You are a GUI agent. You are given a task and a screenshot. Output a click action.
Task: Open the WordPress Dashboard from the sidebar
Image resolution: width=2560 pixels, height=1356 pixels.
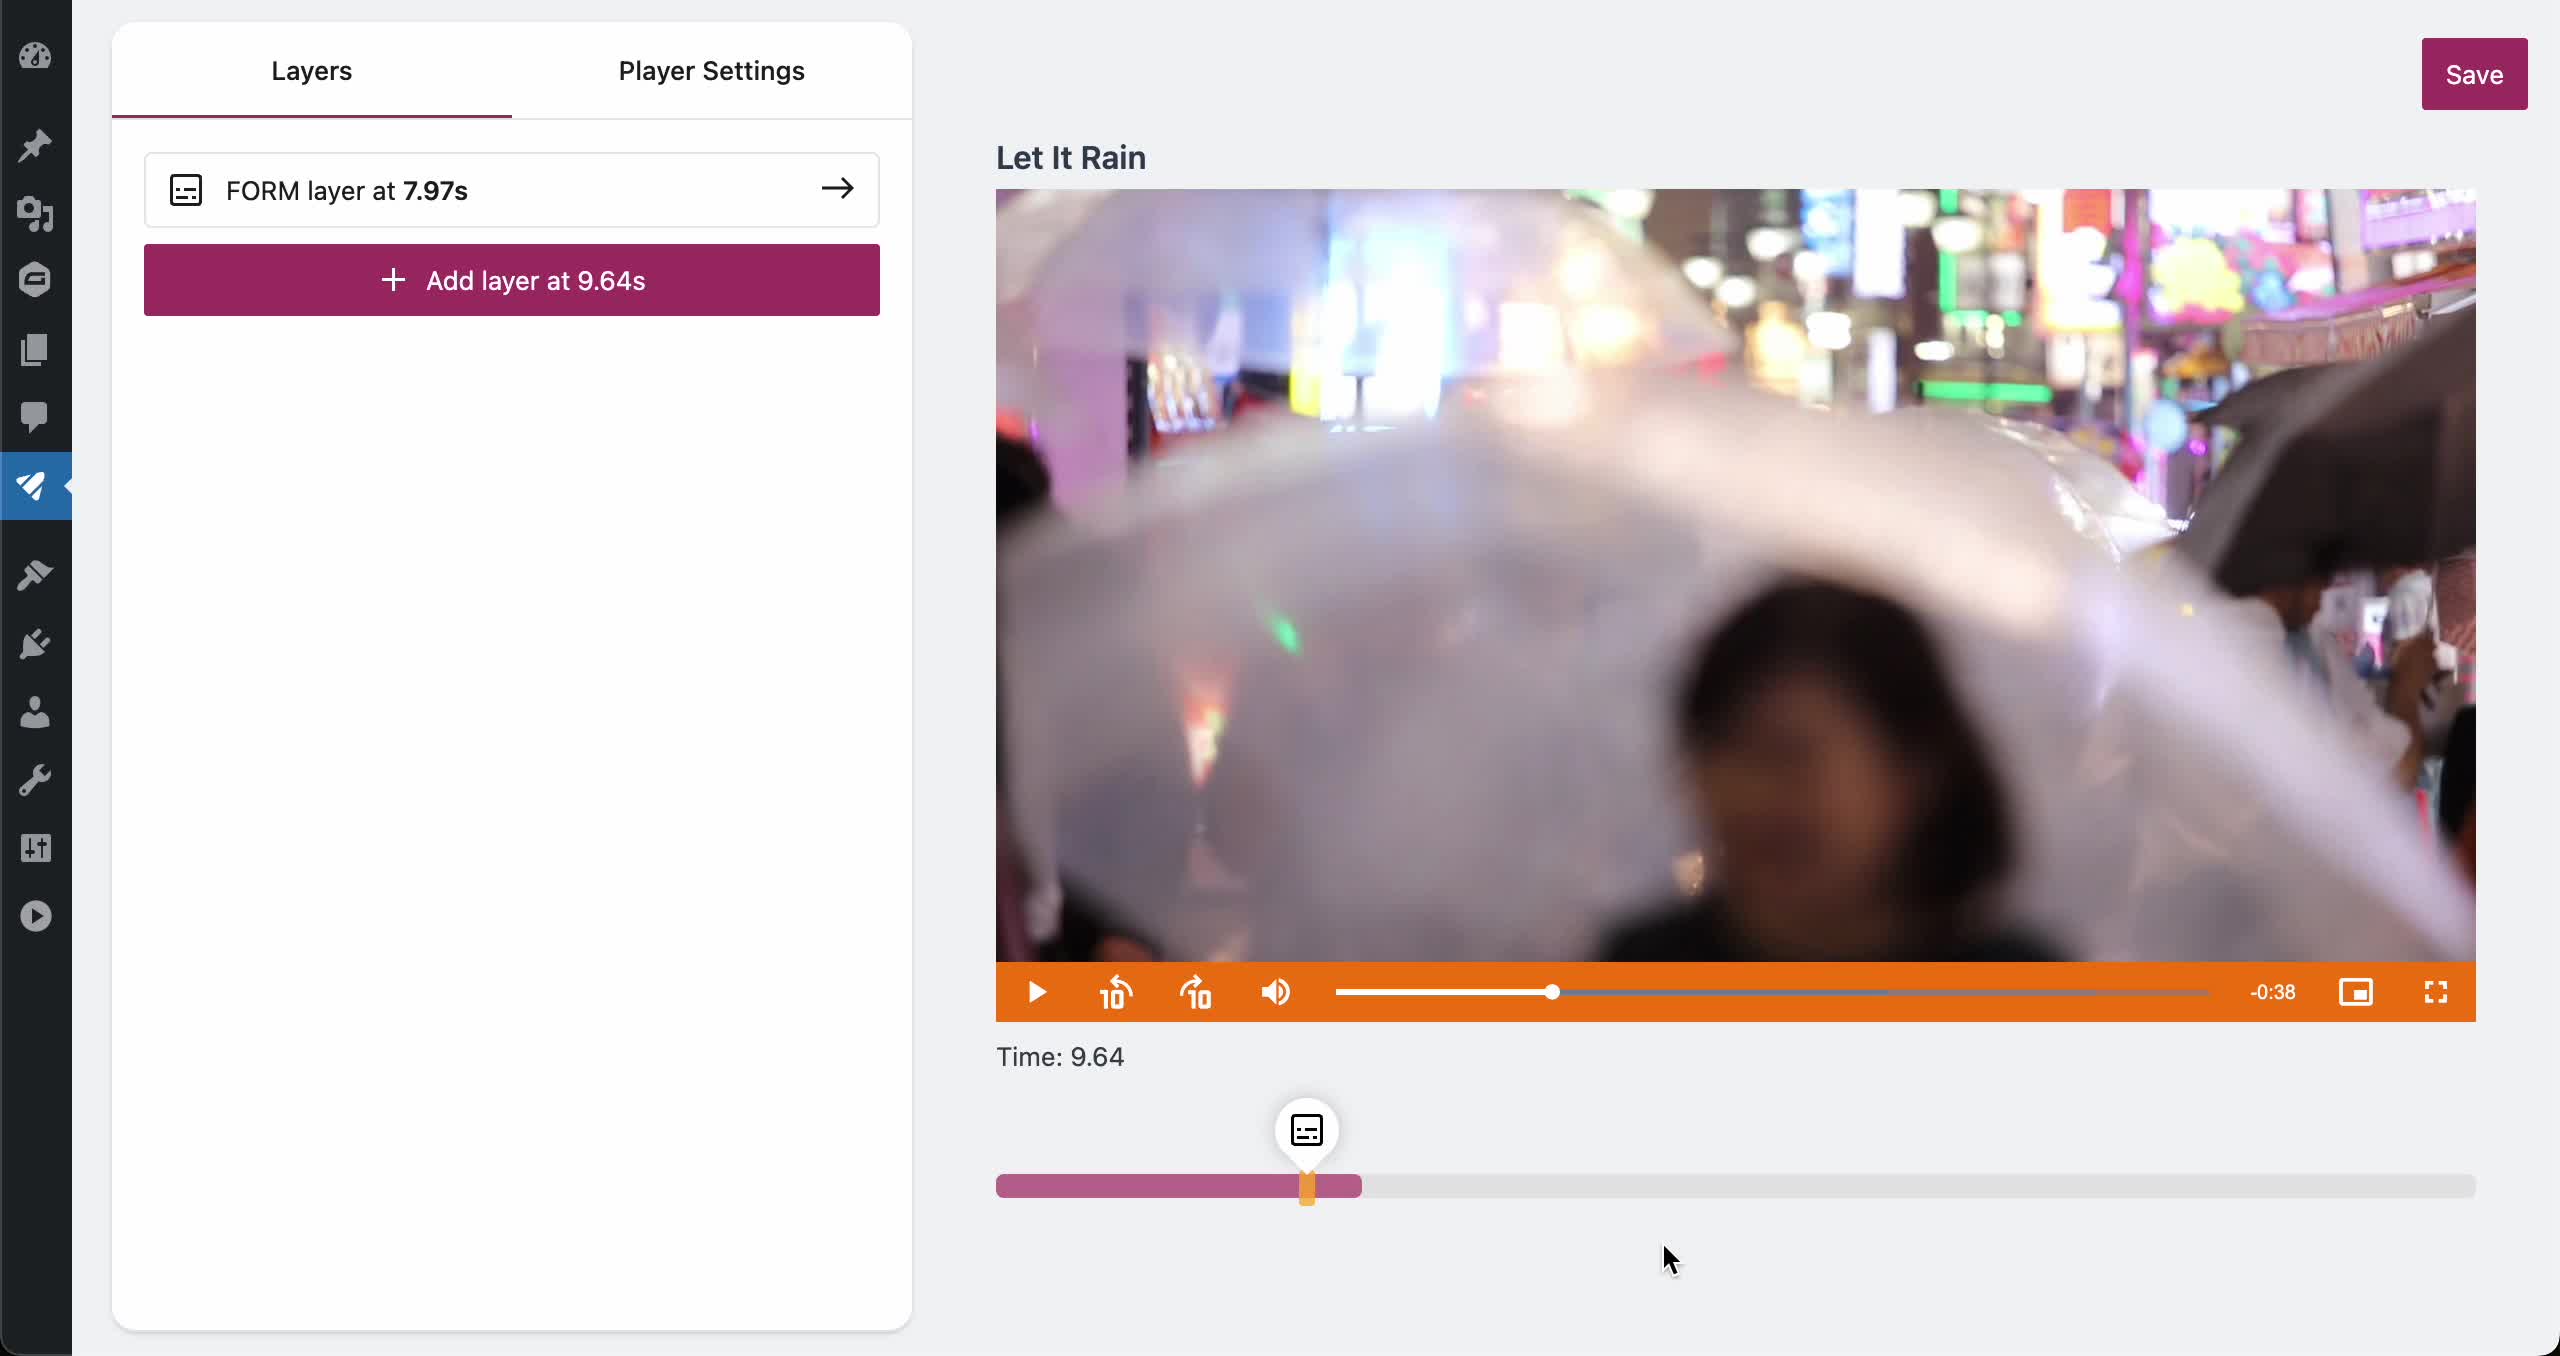pos(36,56)
